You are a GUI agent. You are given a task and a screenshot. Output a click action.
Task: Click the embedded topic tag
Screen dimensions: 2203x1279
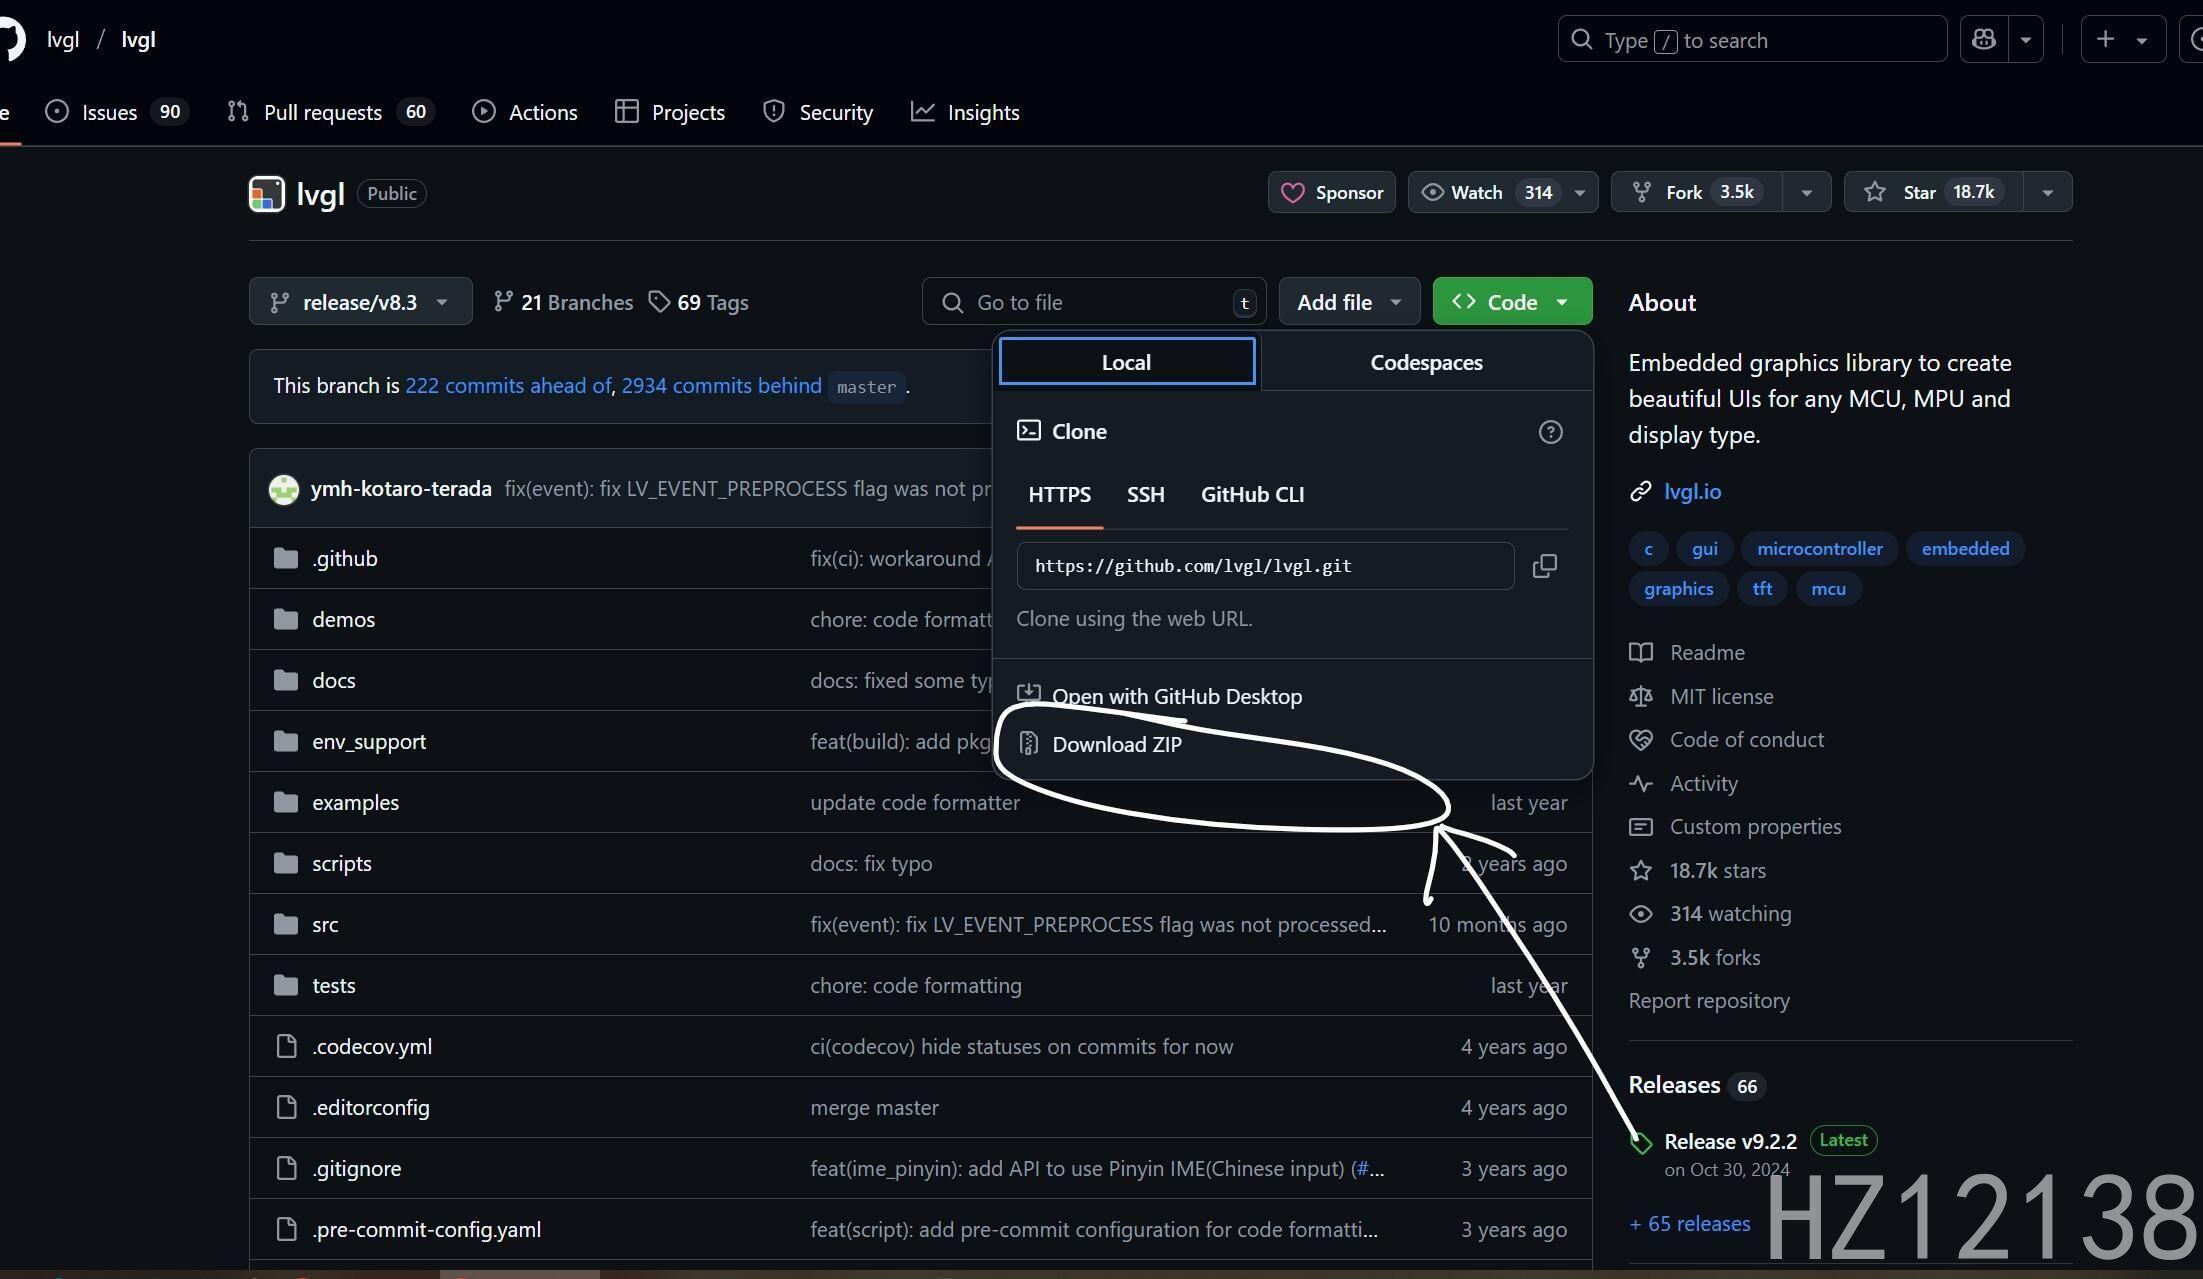(x=1965, y=549)
